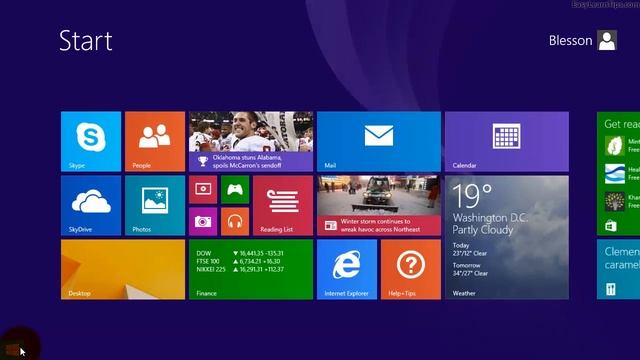Viewport: 640px width, 360px height.
Task: Open the Reading List tile
Action: point(283,206)
